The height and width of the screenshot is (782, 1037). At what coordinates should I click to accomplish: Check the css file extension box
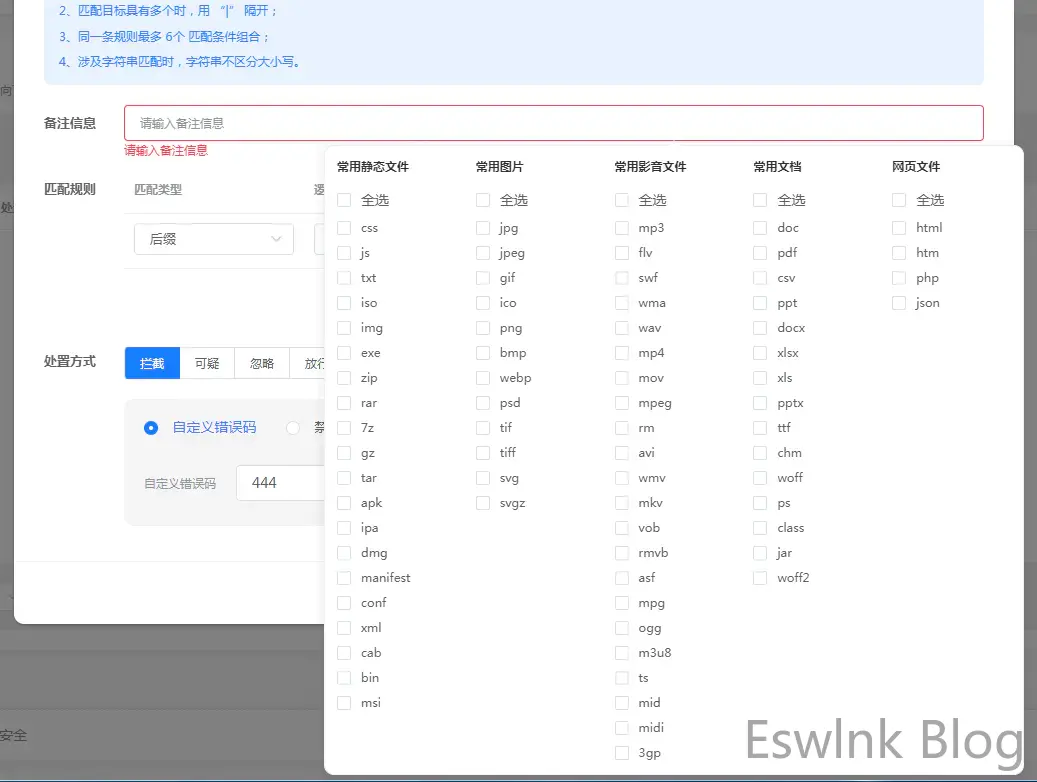pyautogui.click(x=344, y=228)
